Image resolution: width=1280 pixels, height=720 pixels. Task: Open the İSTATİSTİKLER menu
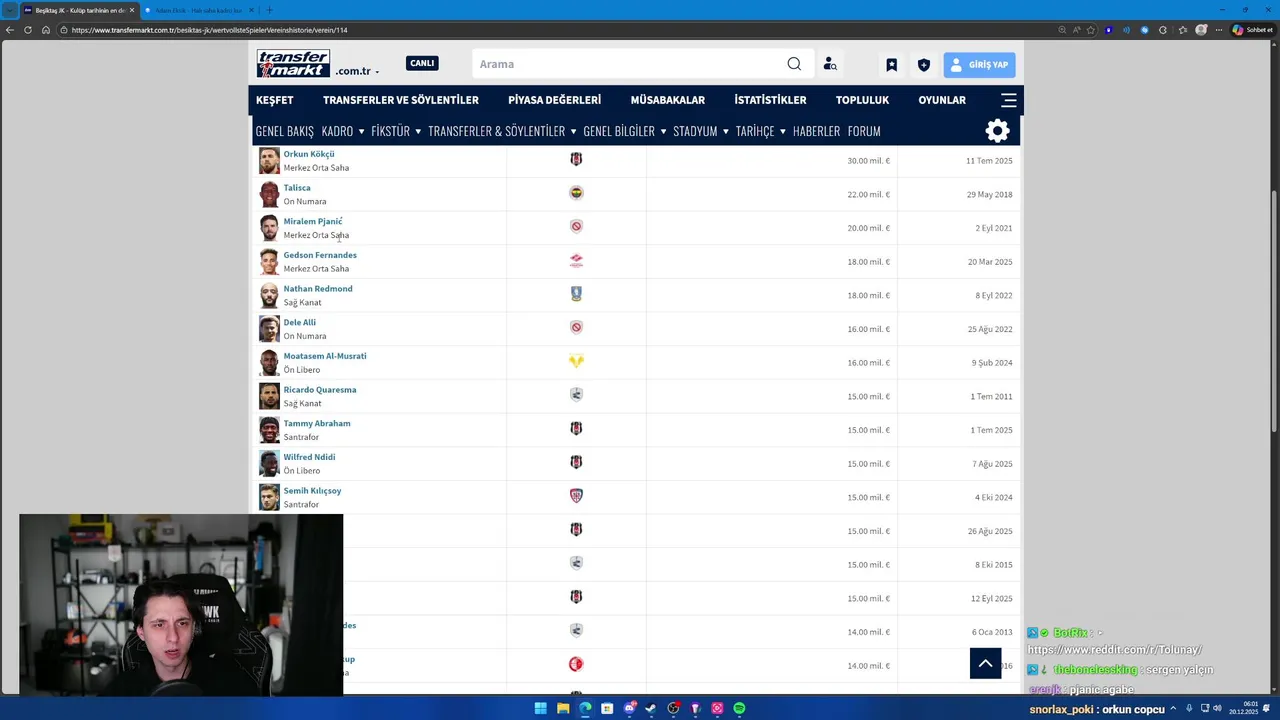[x=770, y=100]
